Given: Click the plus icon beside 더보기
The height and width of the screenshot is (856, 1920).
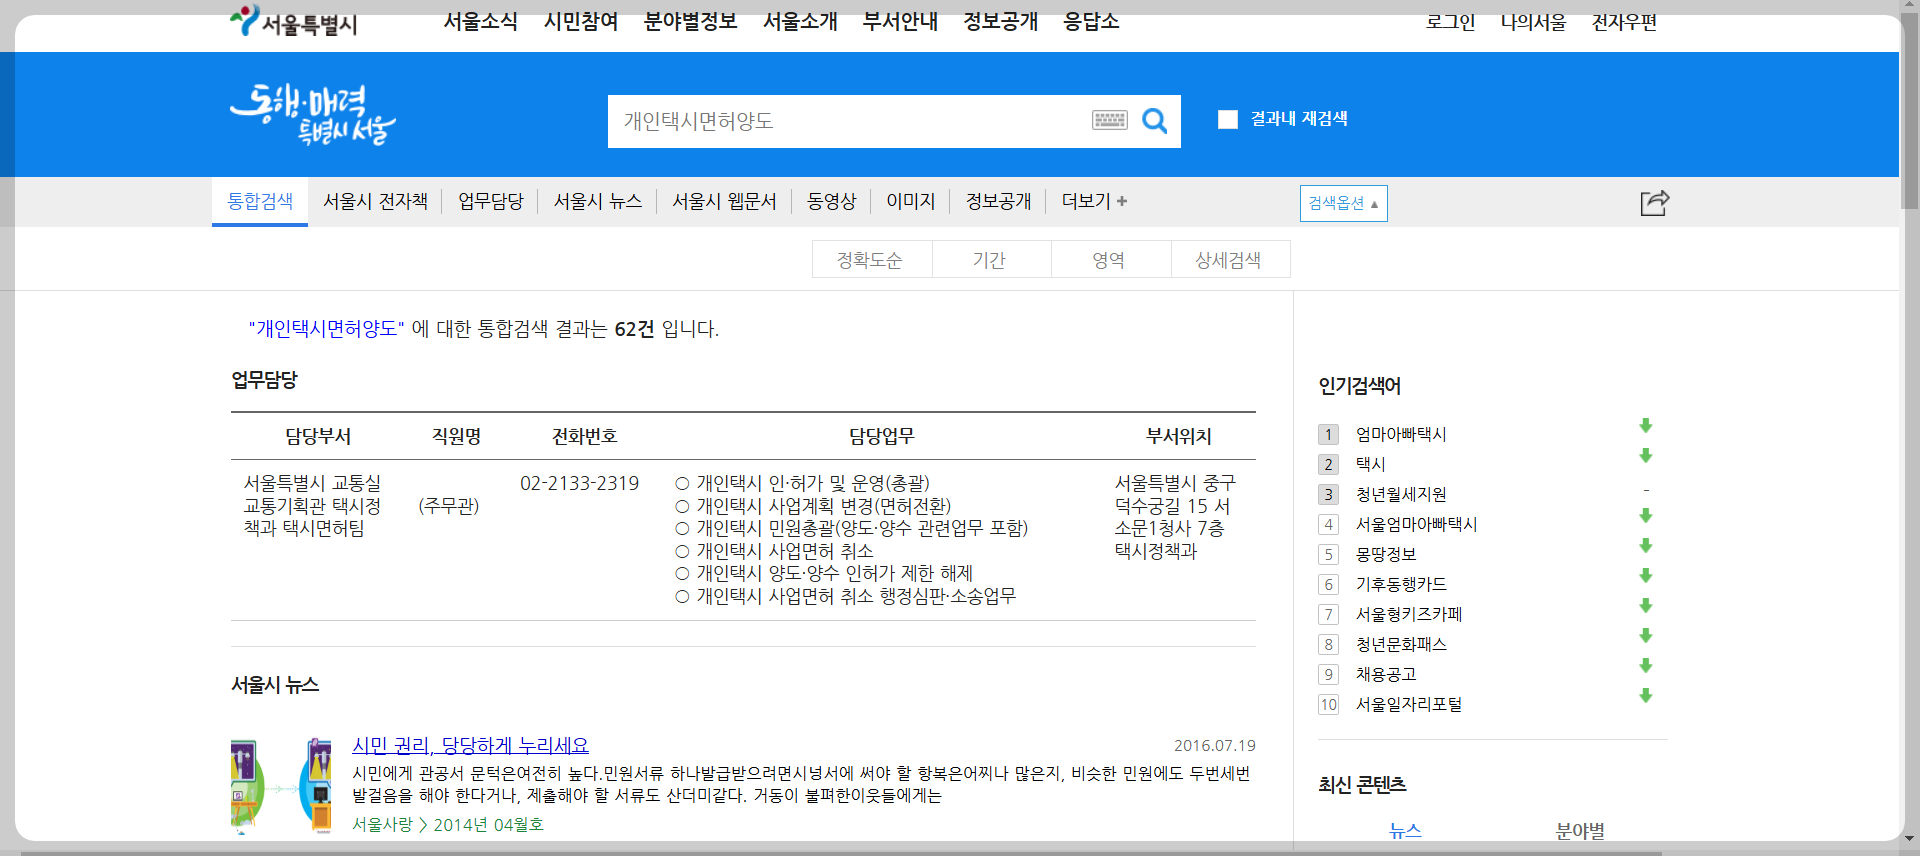Looking at the screenshot, I should pyautogui.click(x=1122, y=201).
